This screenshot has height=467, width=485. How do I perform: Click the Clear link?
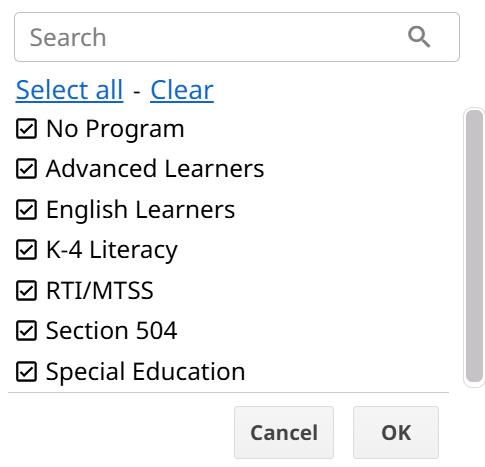pyautogui.click(x=182, y=90)
